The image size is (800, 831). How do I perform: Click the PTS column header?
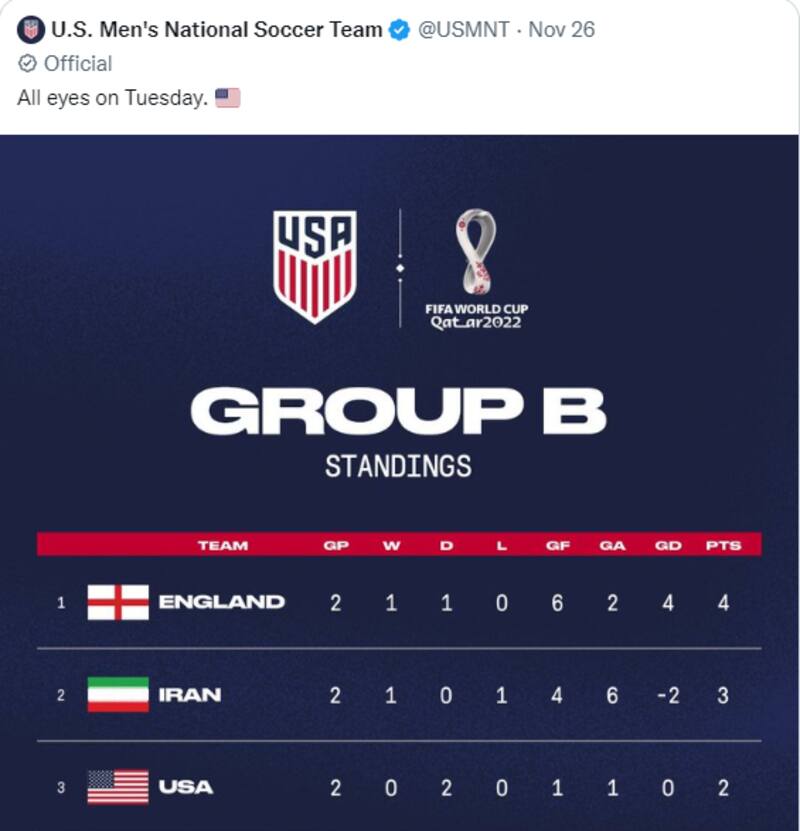(723, 545)
